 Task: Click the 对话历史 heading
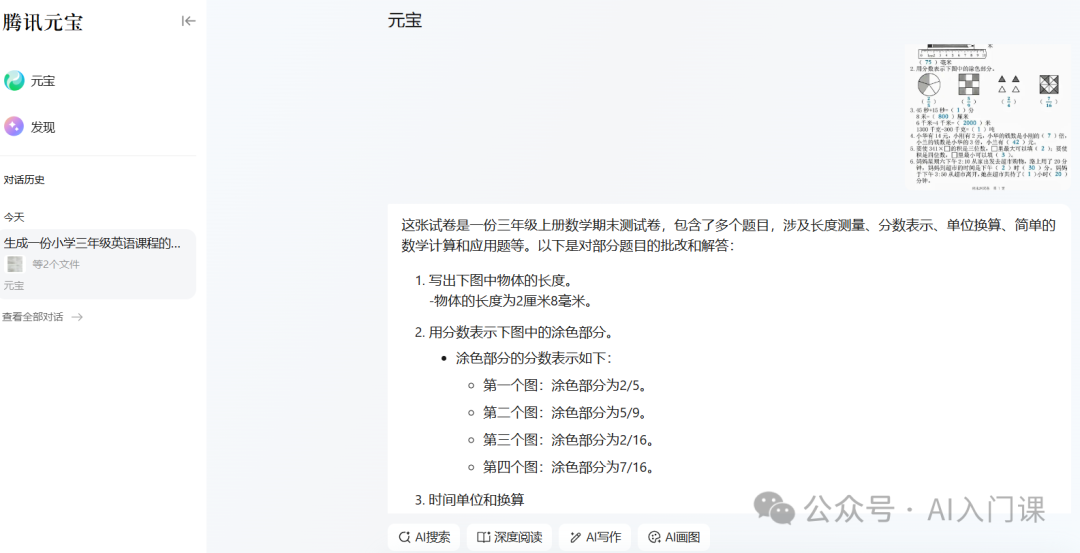point(24,180)
